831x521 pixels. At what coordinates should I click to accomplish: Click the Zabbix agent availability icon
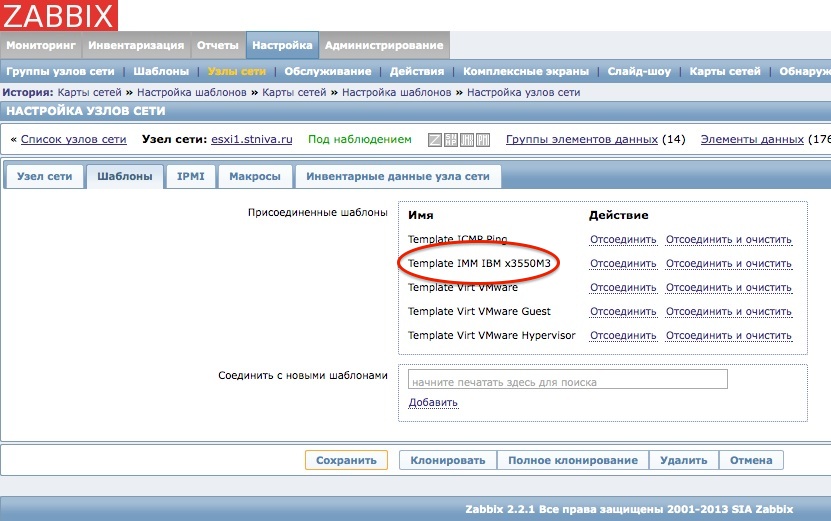435,140
